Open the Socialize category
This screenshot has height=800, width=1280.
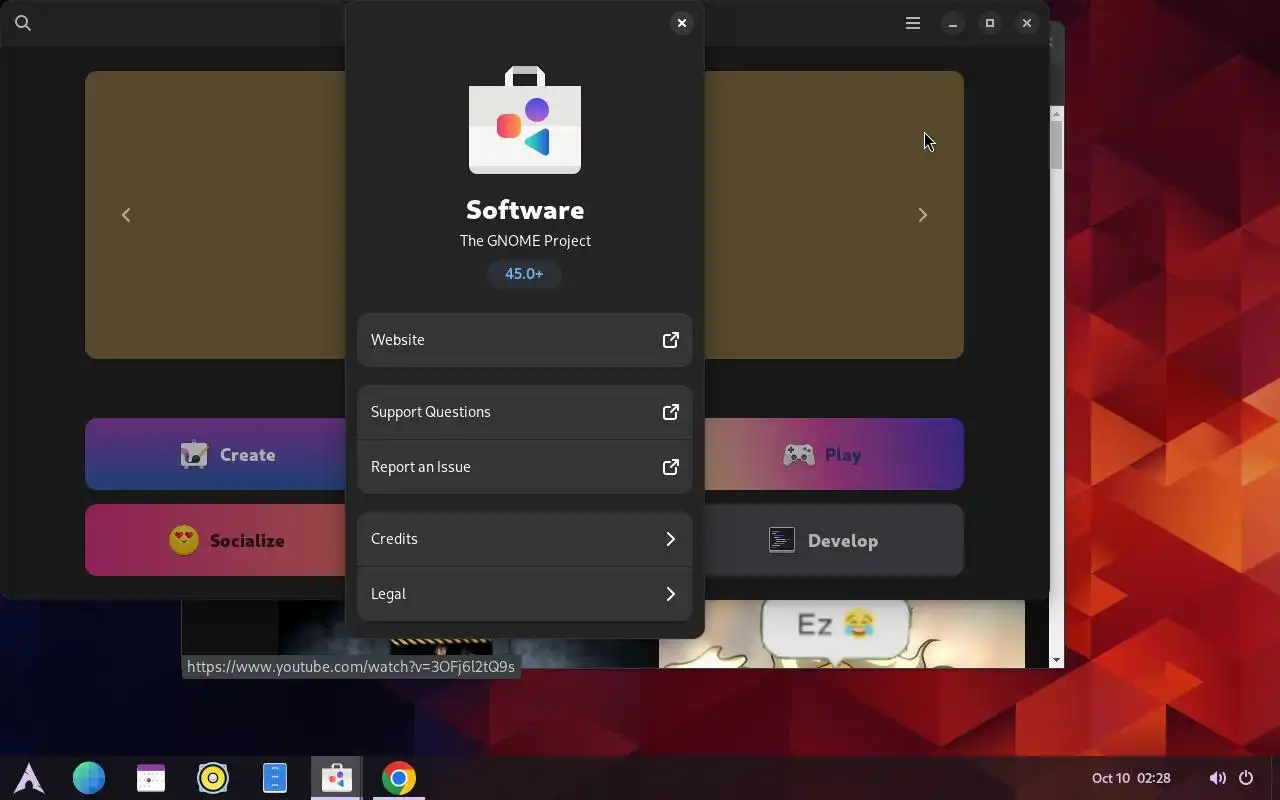(x=215, y=540)
